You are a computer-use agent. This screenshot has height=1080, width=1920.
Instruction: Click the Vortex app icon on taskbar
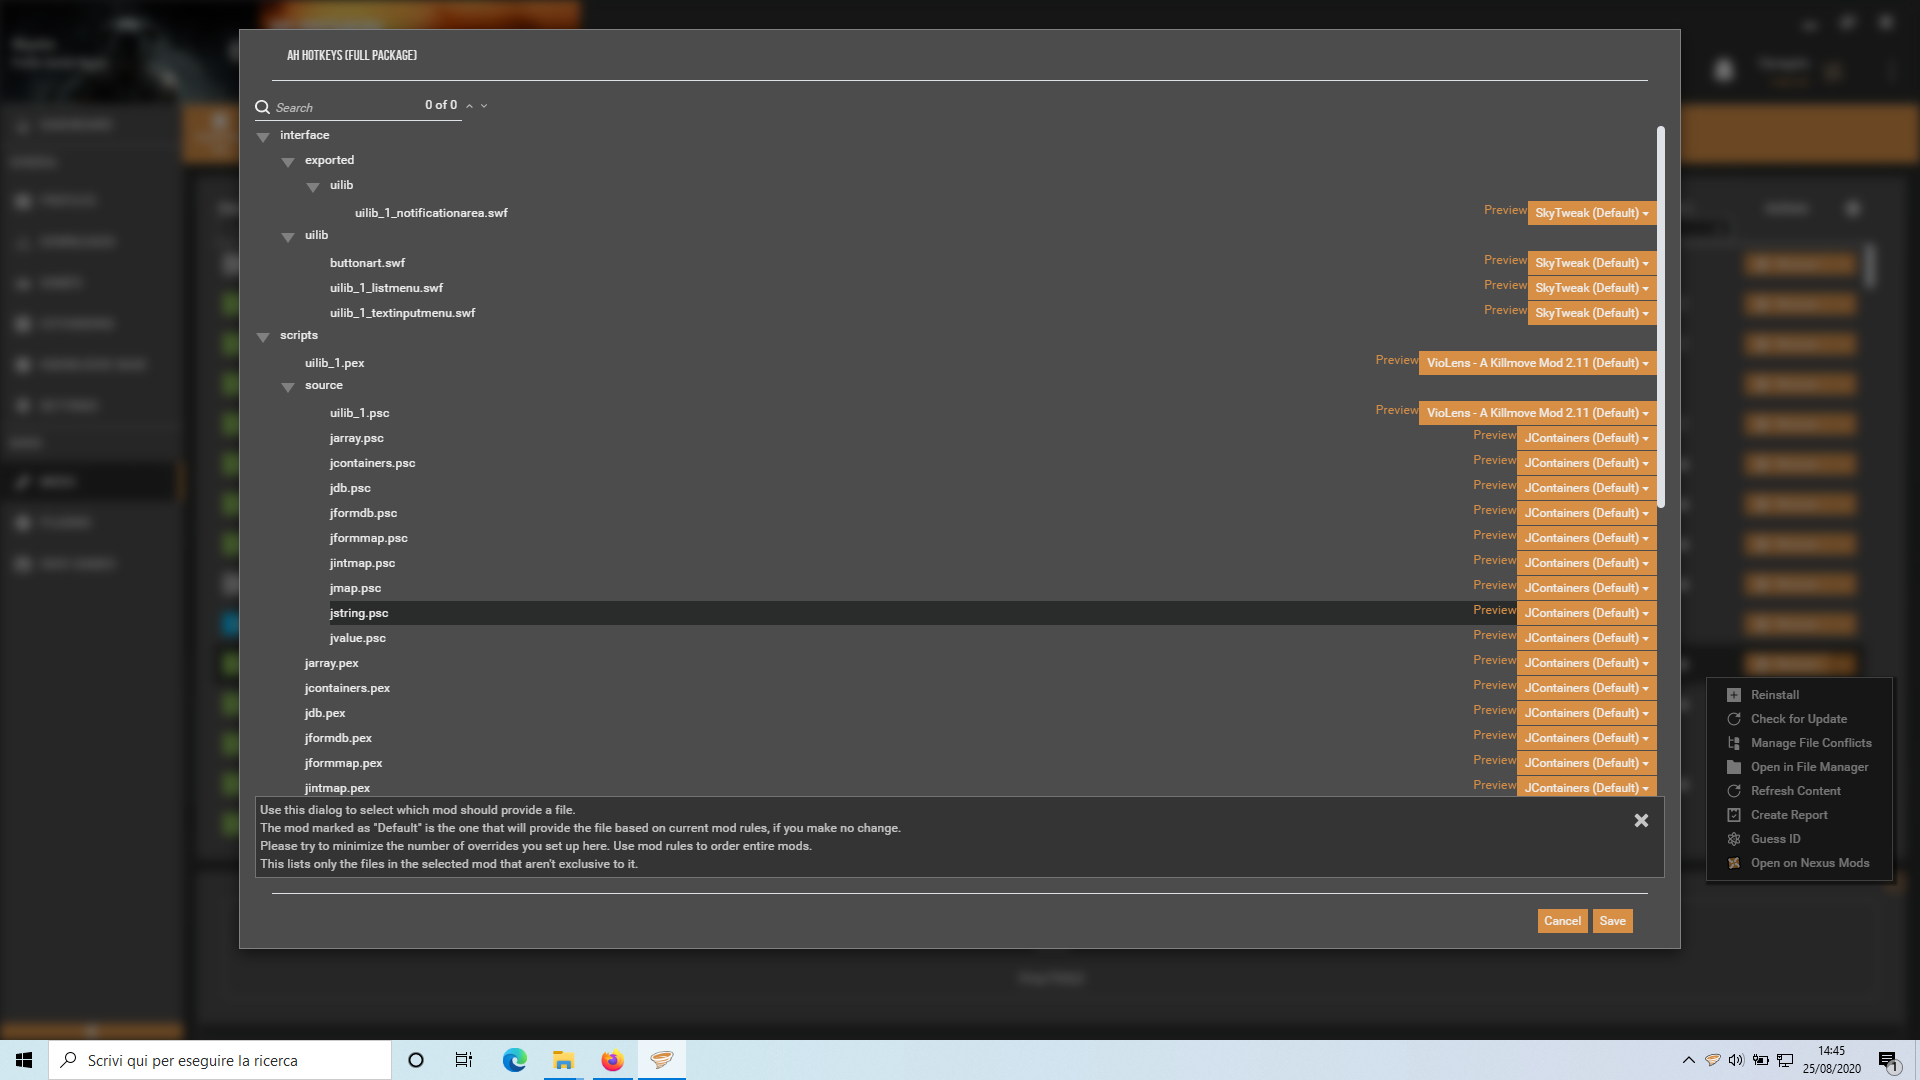pos(661,1060)
